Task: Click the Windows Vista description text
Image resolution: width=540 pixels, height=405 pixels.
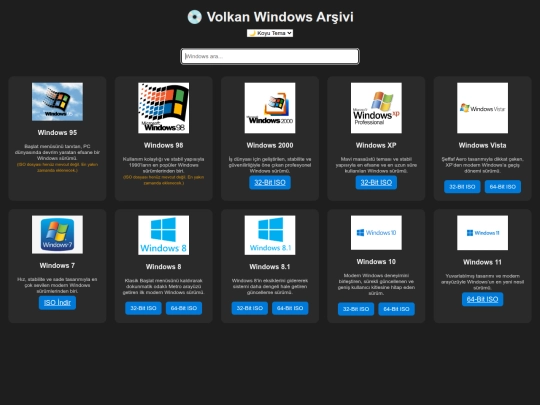Action: [x=482, y=165]
